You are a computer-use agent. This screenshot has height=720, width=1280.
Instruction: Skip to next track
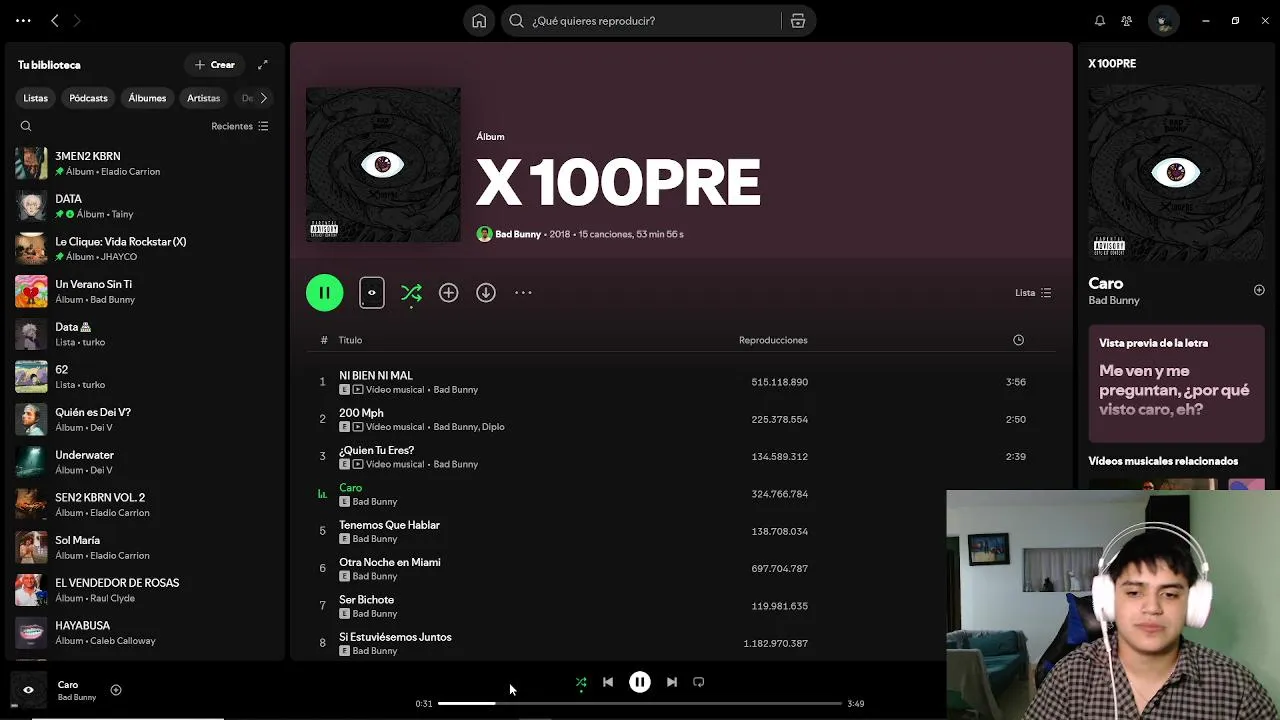pyautogui.click(x=672, y=682)
